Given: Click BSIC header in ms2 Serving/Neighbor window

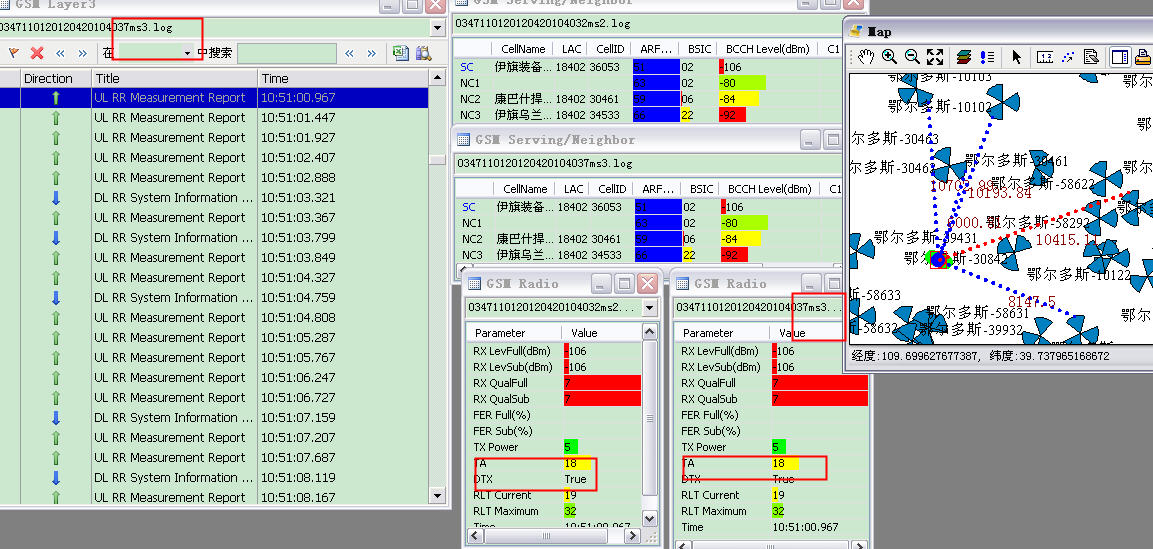Looking at the screenshot, I should click(699, 49).
